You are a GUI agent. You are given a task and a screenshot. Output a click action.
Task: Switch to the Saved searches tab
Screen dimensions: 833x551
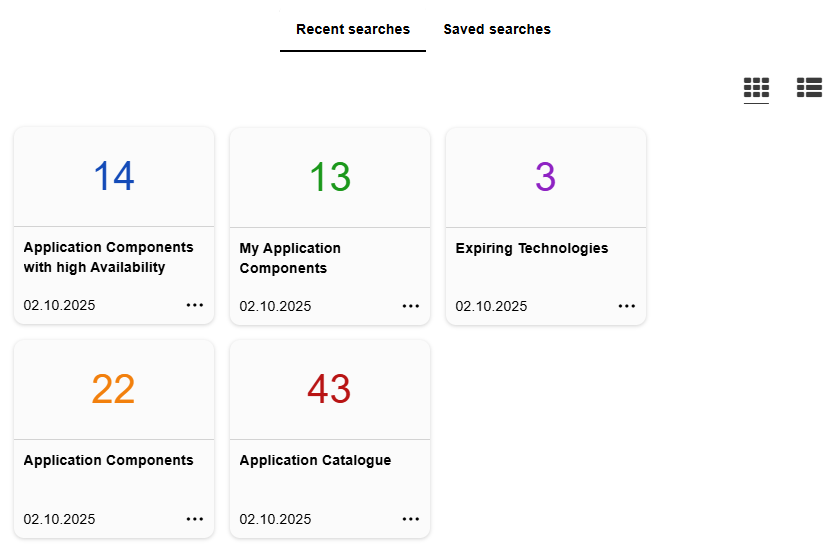(497, 29)
